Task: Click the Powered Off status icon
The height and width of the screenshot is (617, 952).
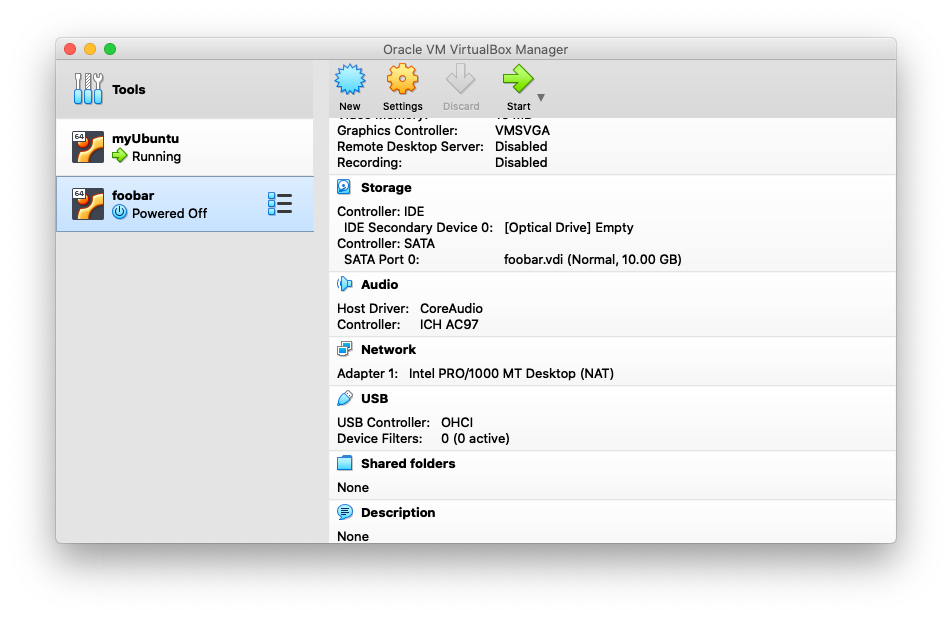Action: [x=120, y=213]
